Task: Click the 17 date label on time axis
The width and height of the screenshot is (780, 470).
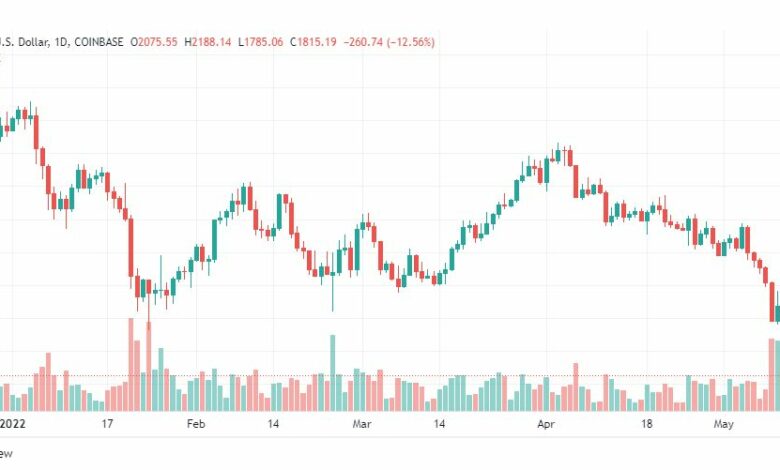Action: (107, 424)
